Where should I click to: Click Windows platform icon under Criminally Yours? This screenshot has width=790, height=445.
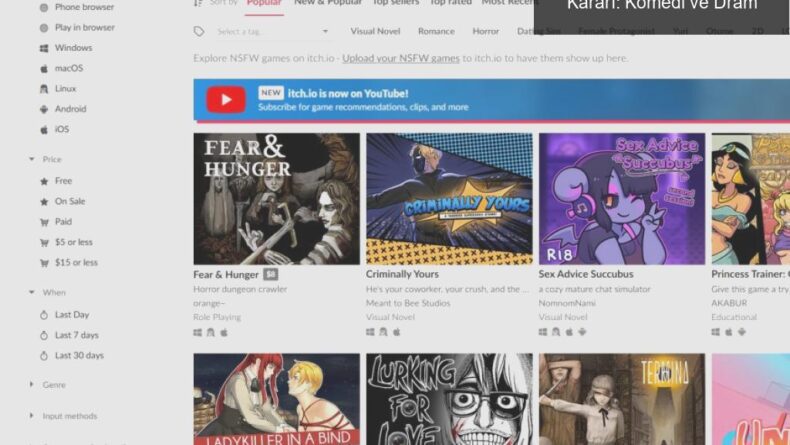[370, 332]
